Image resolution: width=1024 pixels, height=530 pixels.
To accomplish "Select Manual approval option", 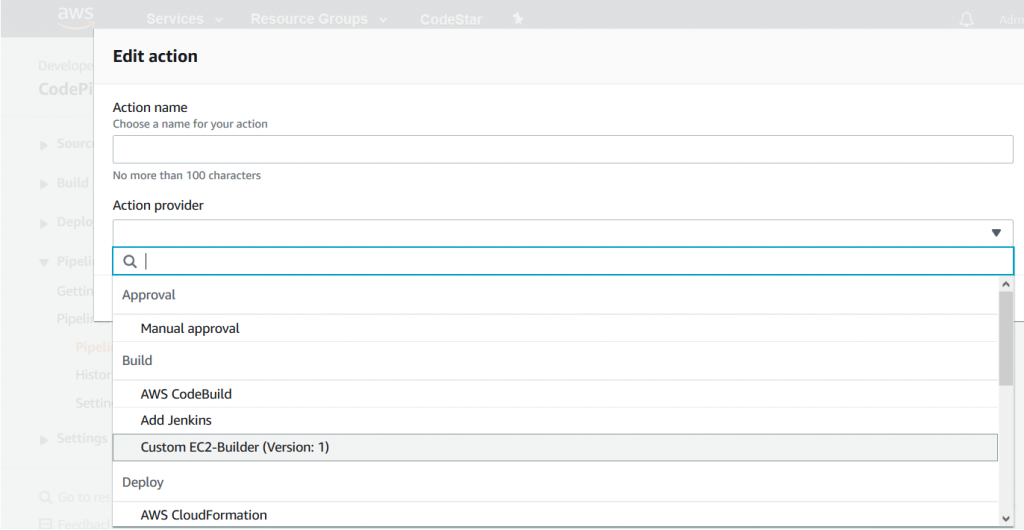I will pos(555,328).
